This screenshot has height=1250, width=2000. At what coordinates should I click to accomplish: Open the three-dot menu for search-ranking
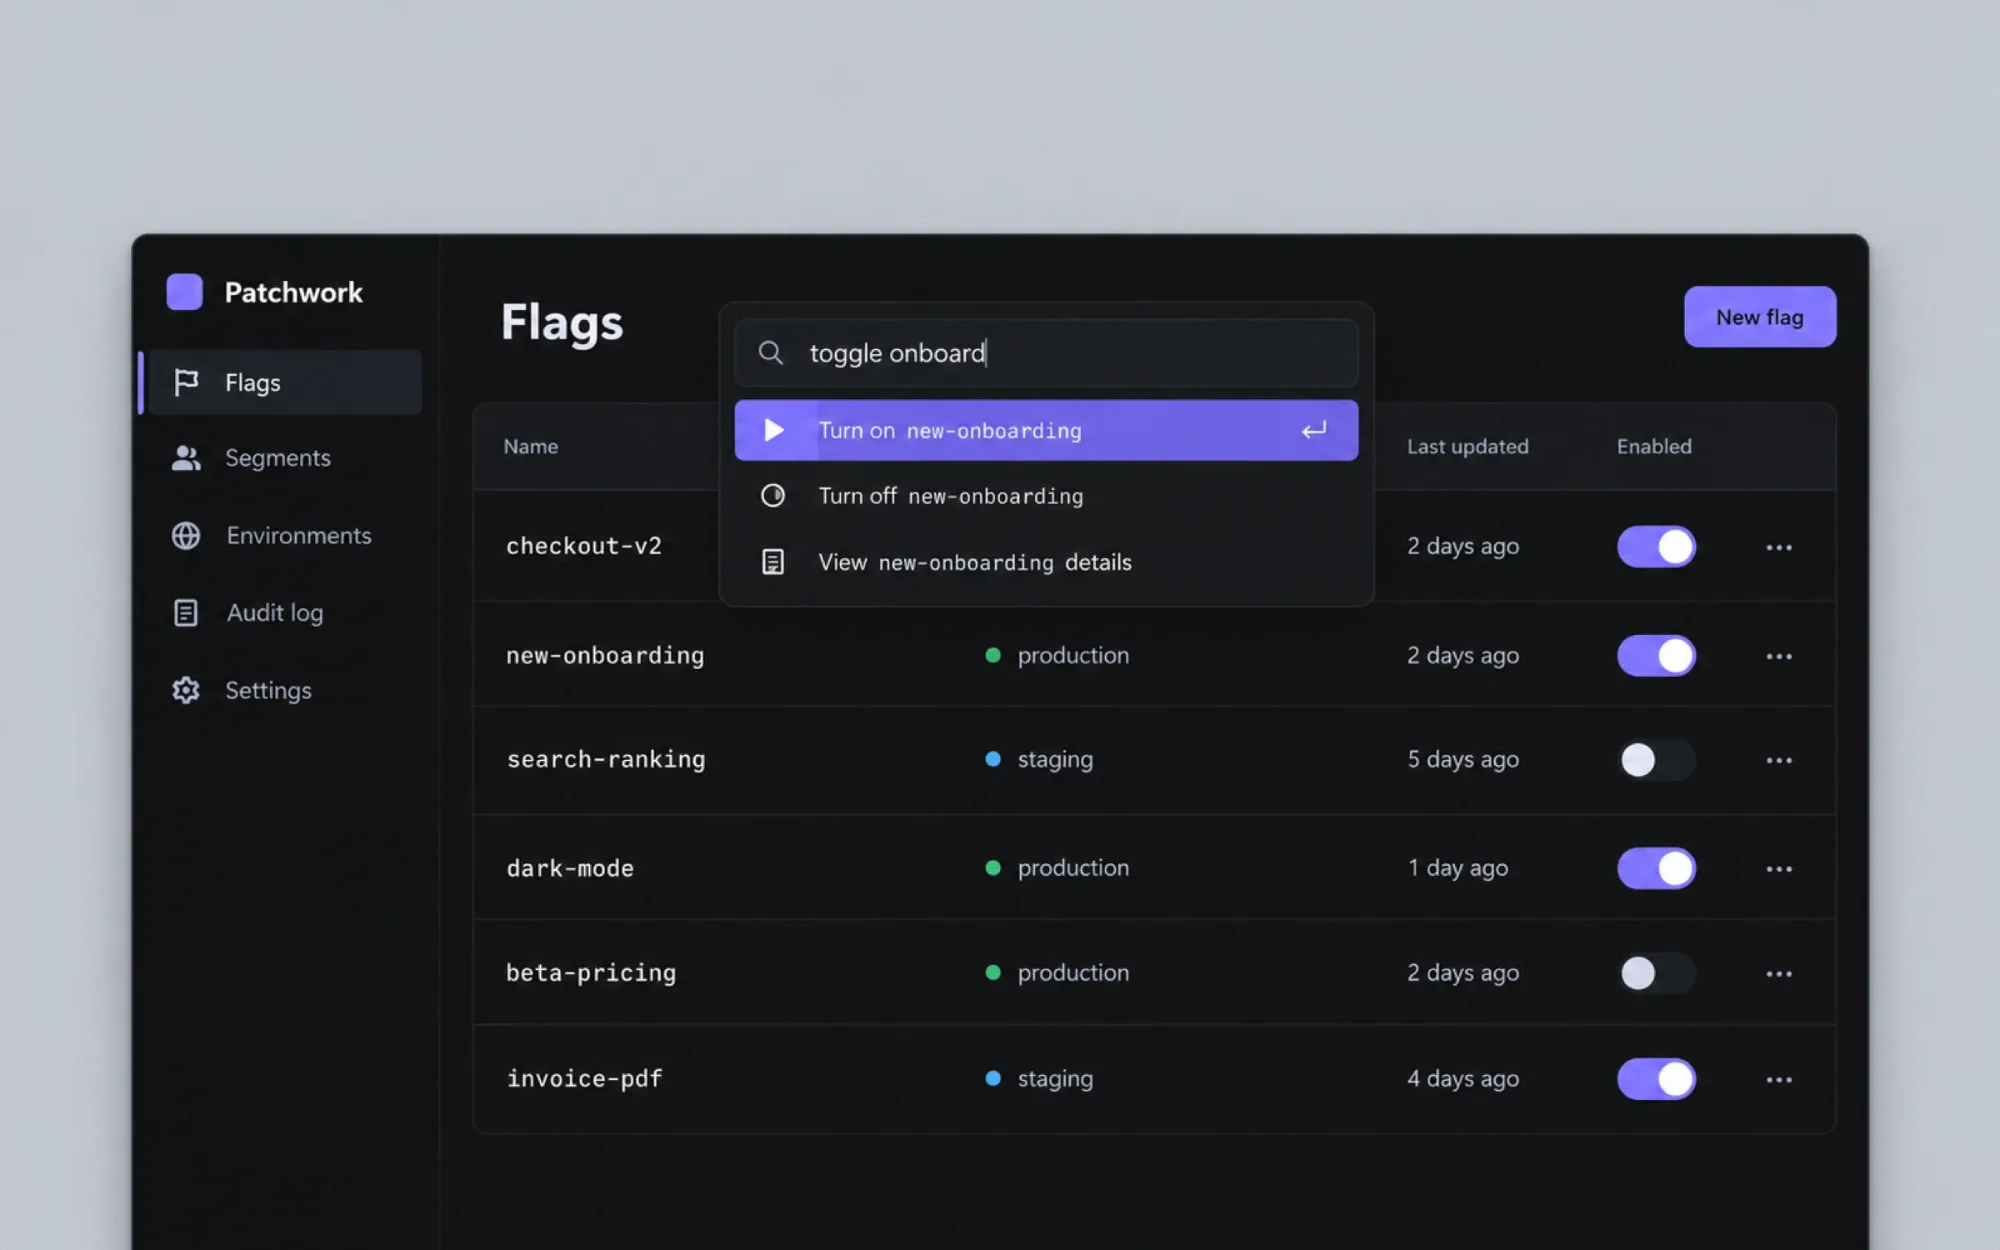click(1779, 760)
